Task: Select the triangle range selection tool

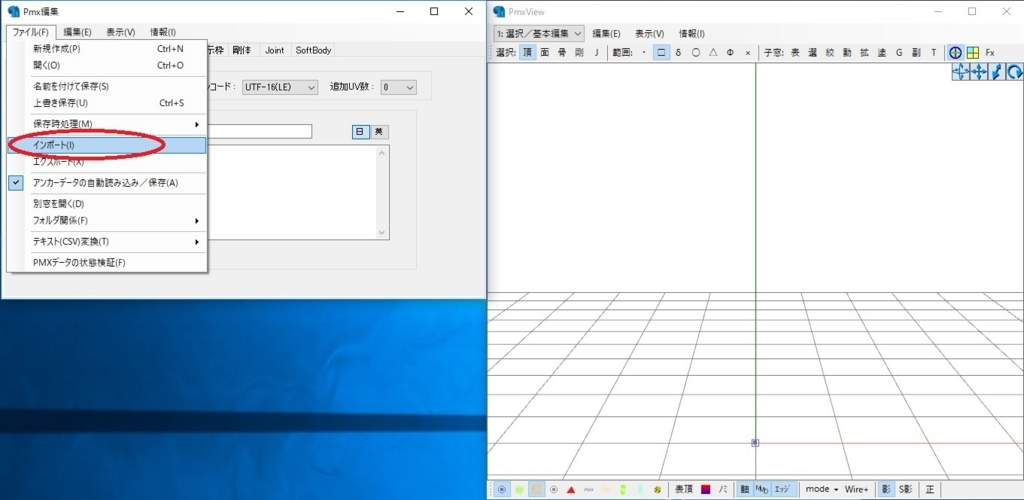Action: pyautogui.click(x=713, y=53)
